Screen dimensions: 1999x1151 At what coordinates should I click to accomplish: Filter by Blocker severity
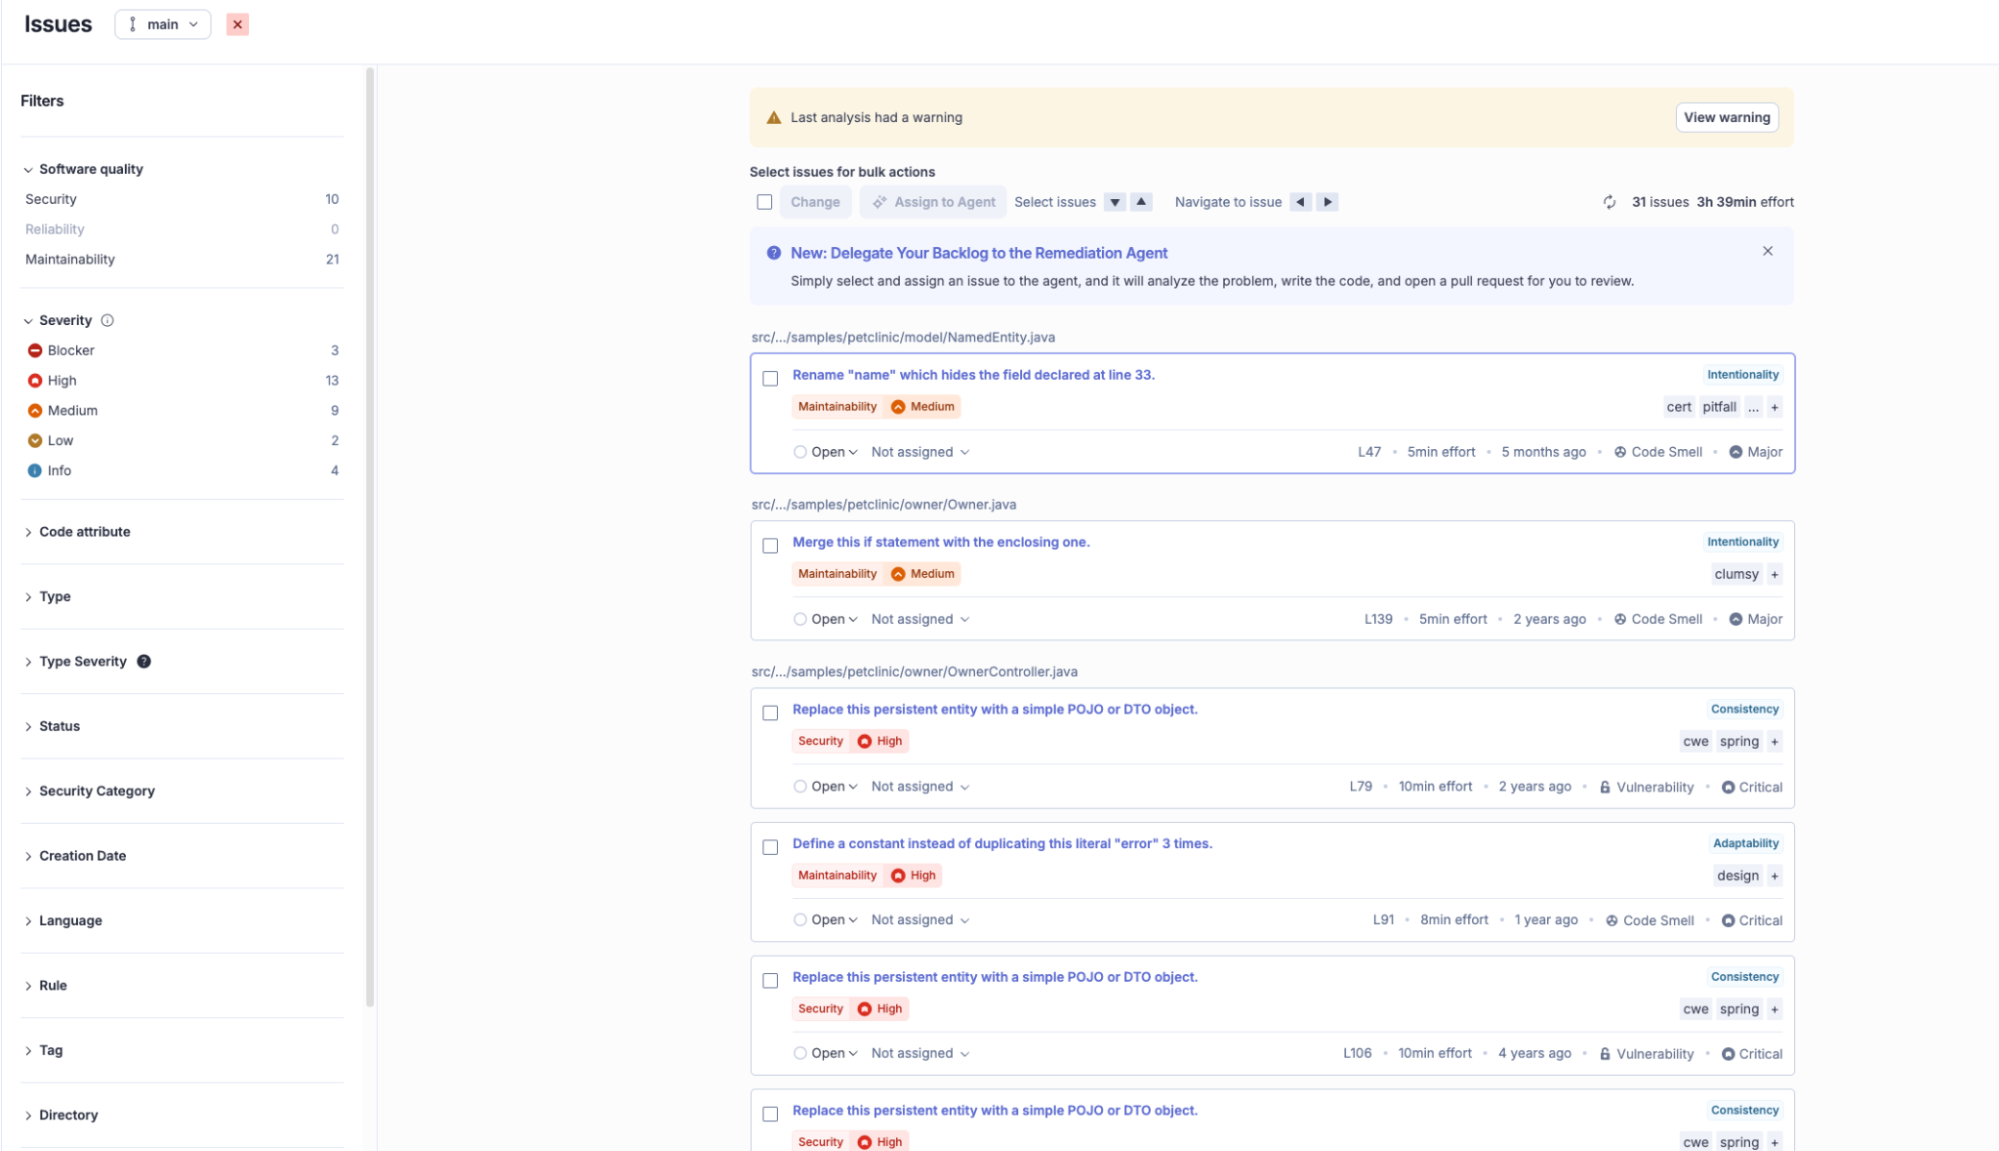[x=71, y=350]
